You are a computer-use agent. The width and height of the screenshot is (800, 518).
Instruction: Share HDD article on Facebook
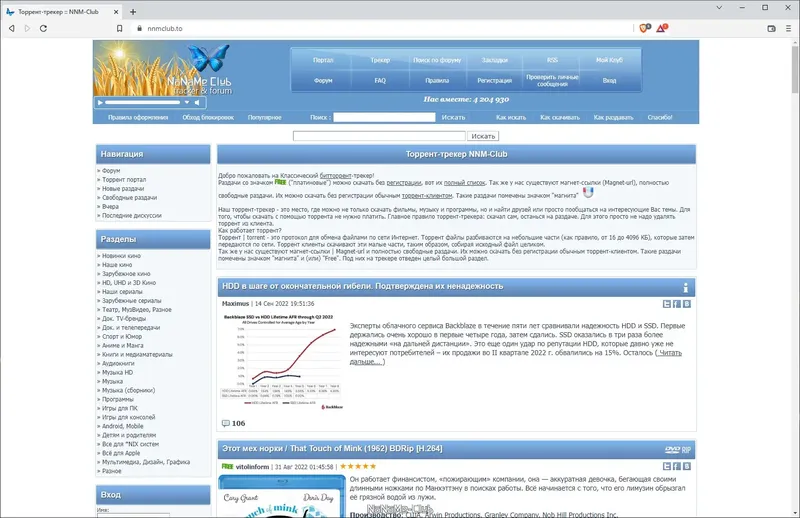coord(677,304)
